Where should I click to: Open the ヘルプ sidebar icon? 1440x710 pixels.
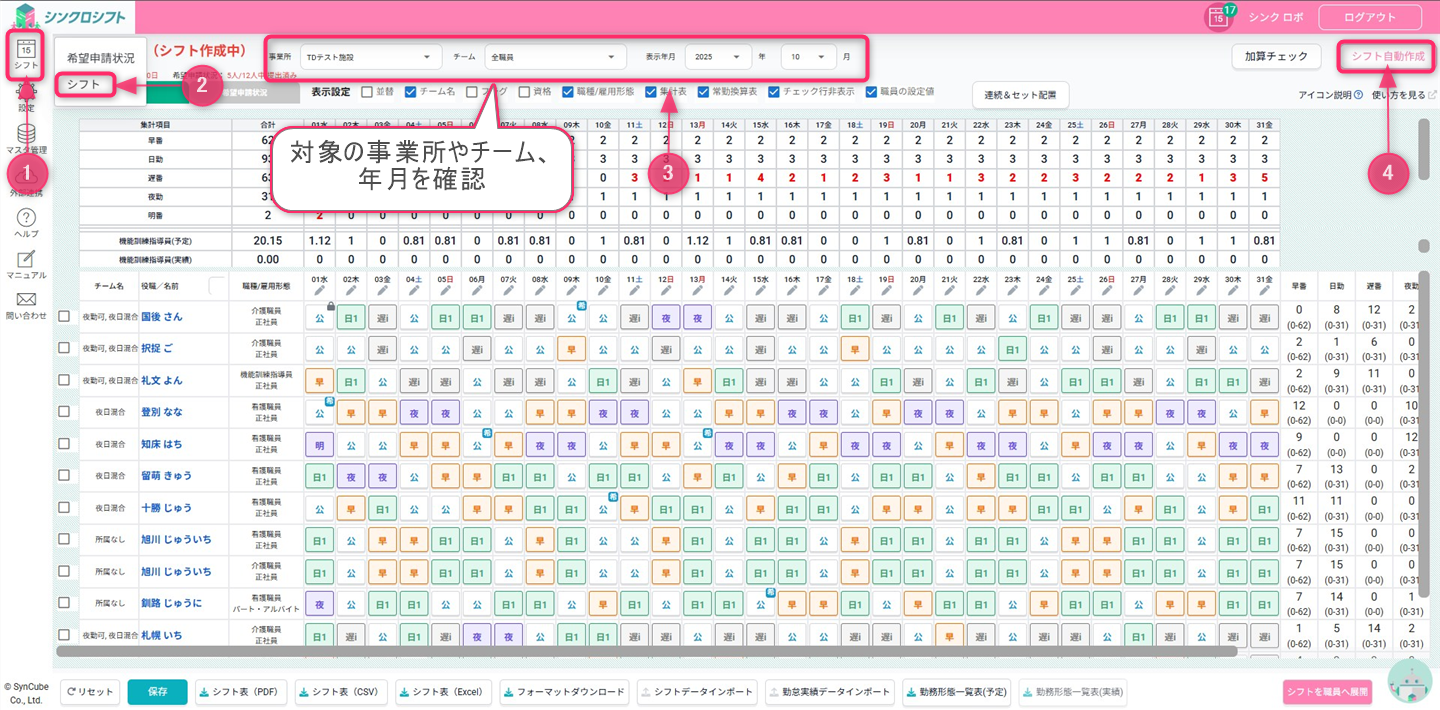27,218
